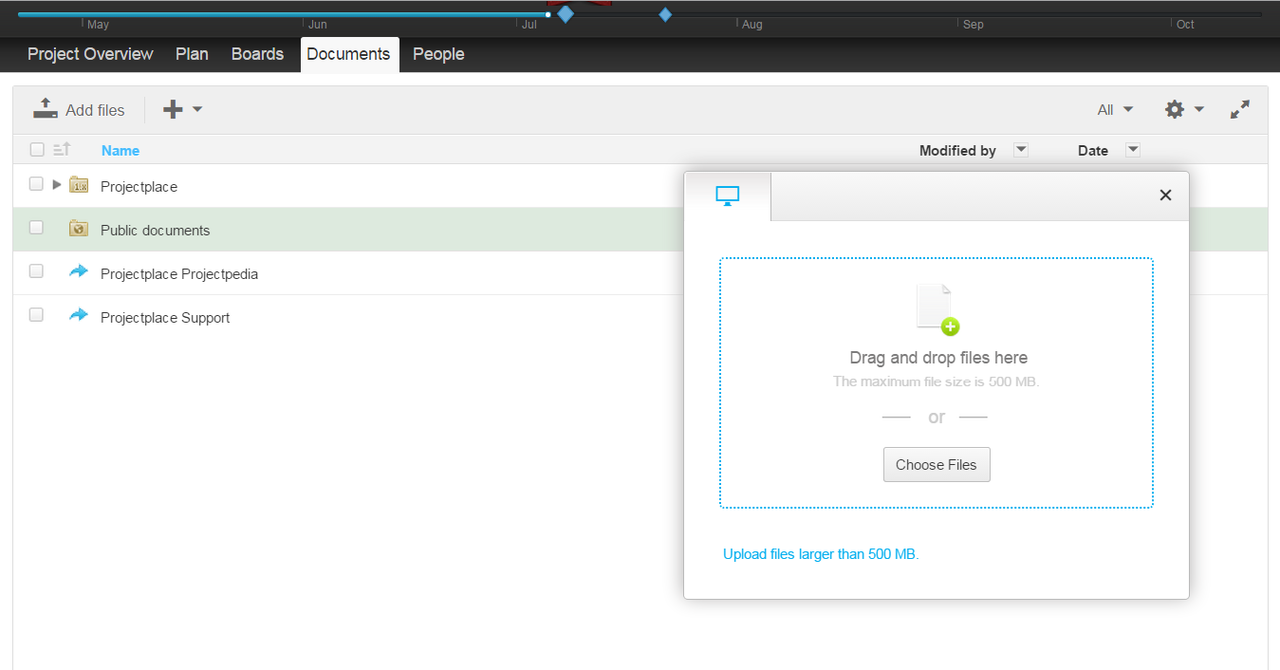Click the Modified by column header
1280x670 pixels.
click(957, 150)
